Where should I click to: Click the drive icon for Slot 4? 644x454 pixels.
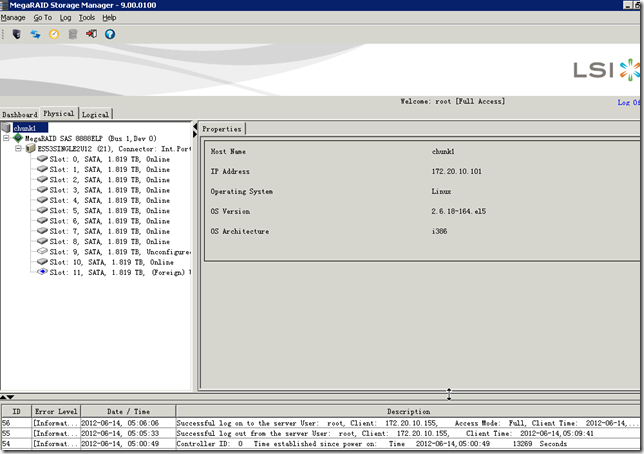[42, 200]
